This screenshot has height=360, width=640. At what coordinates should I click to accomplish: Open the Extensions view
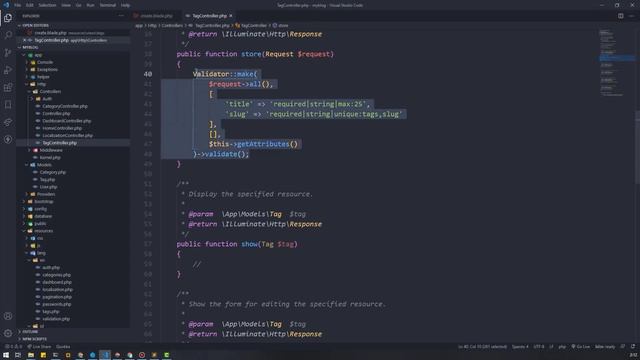pos(8,87)
